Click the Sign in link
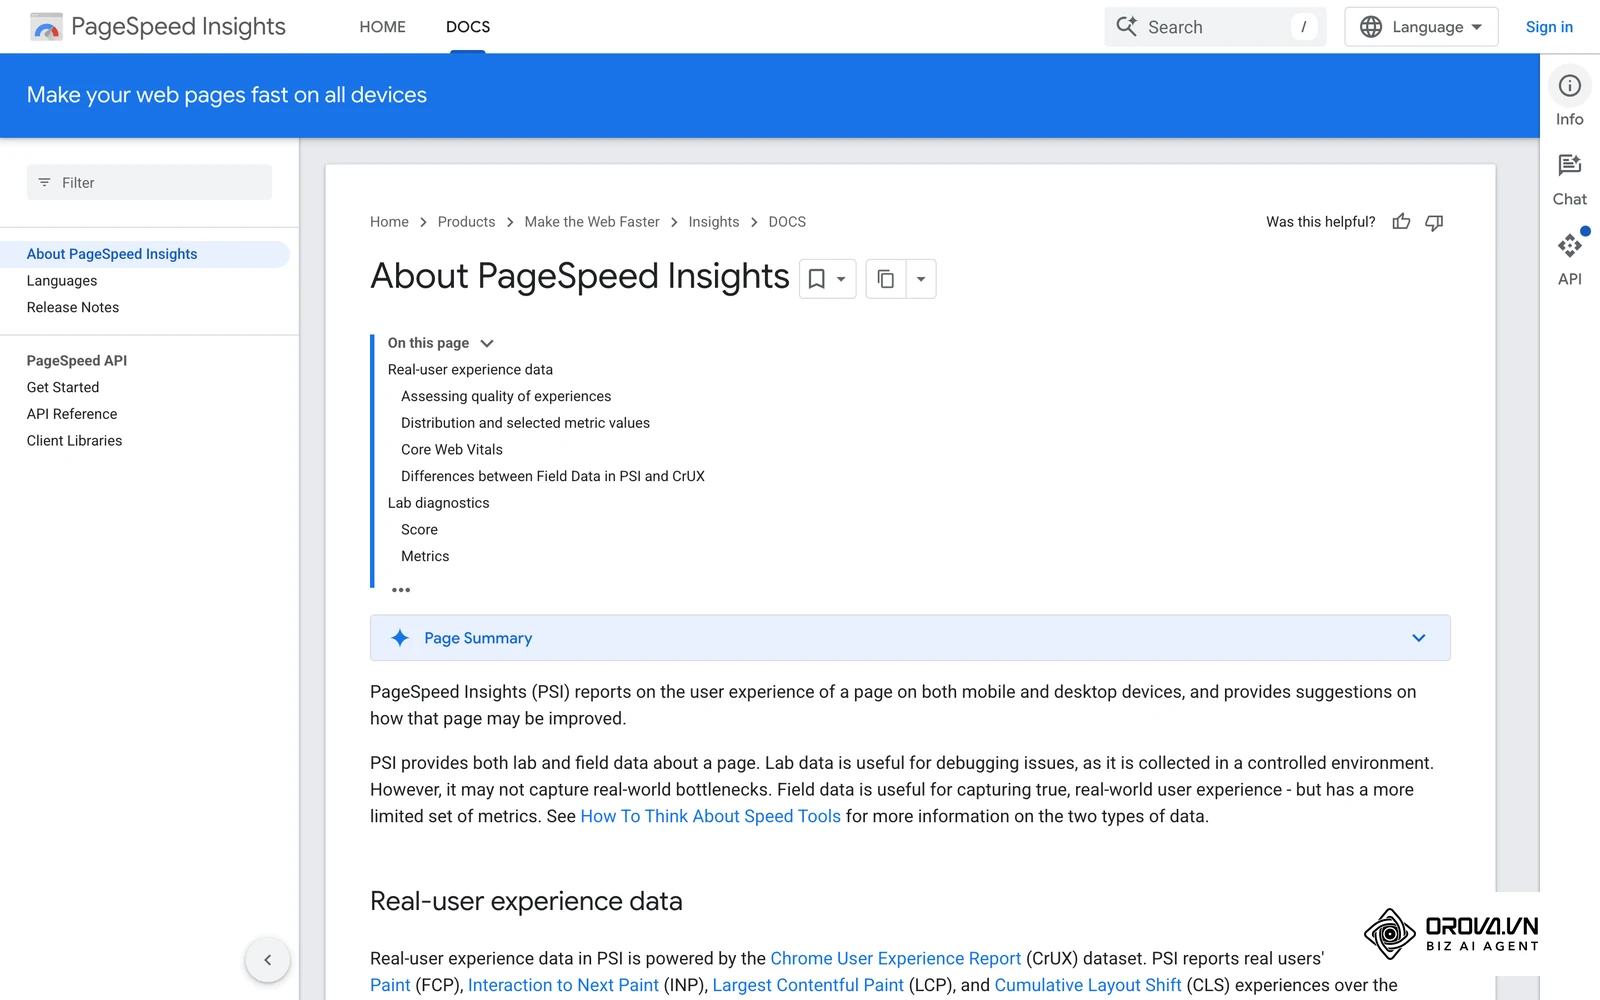Viewport: 1600px width, 1000px height. (x=1549, y=27)
